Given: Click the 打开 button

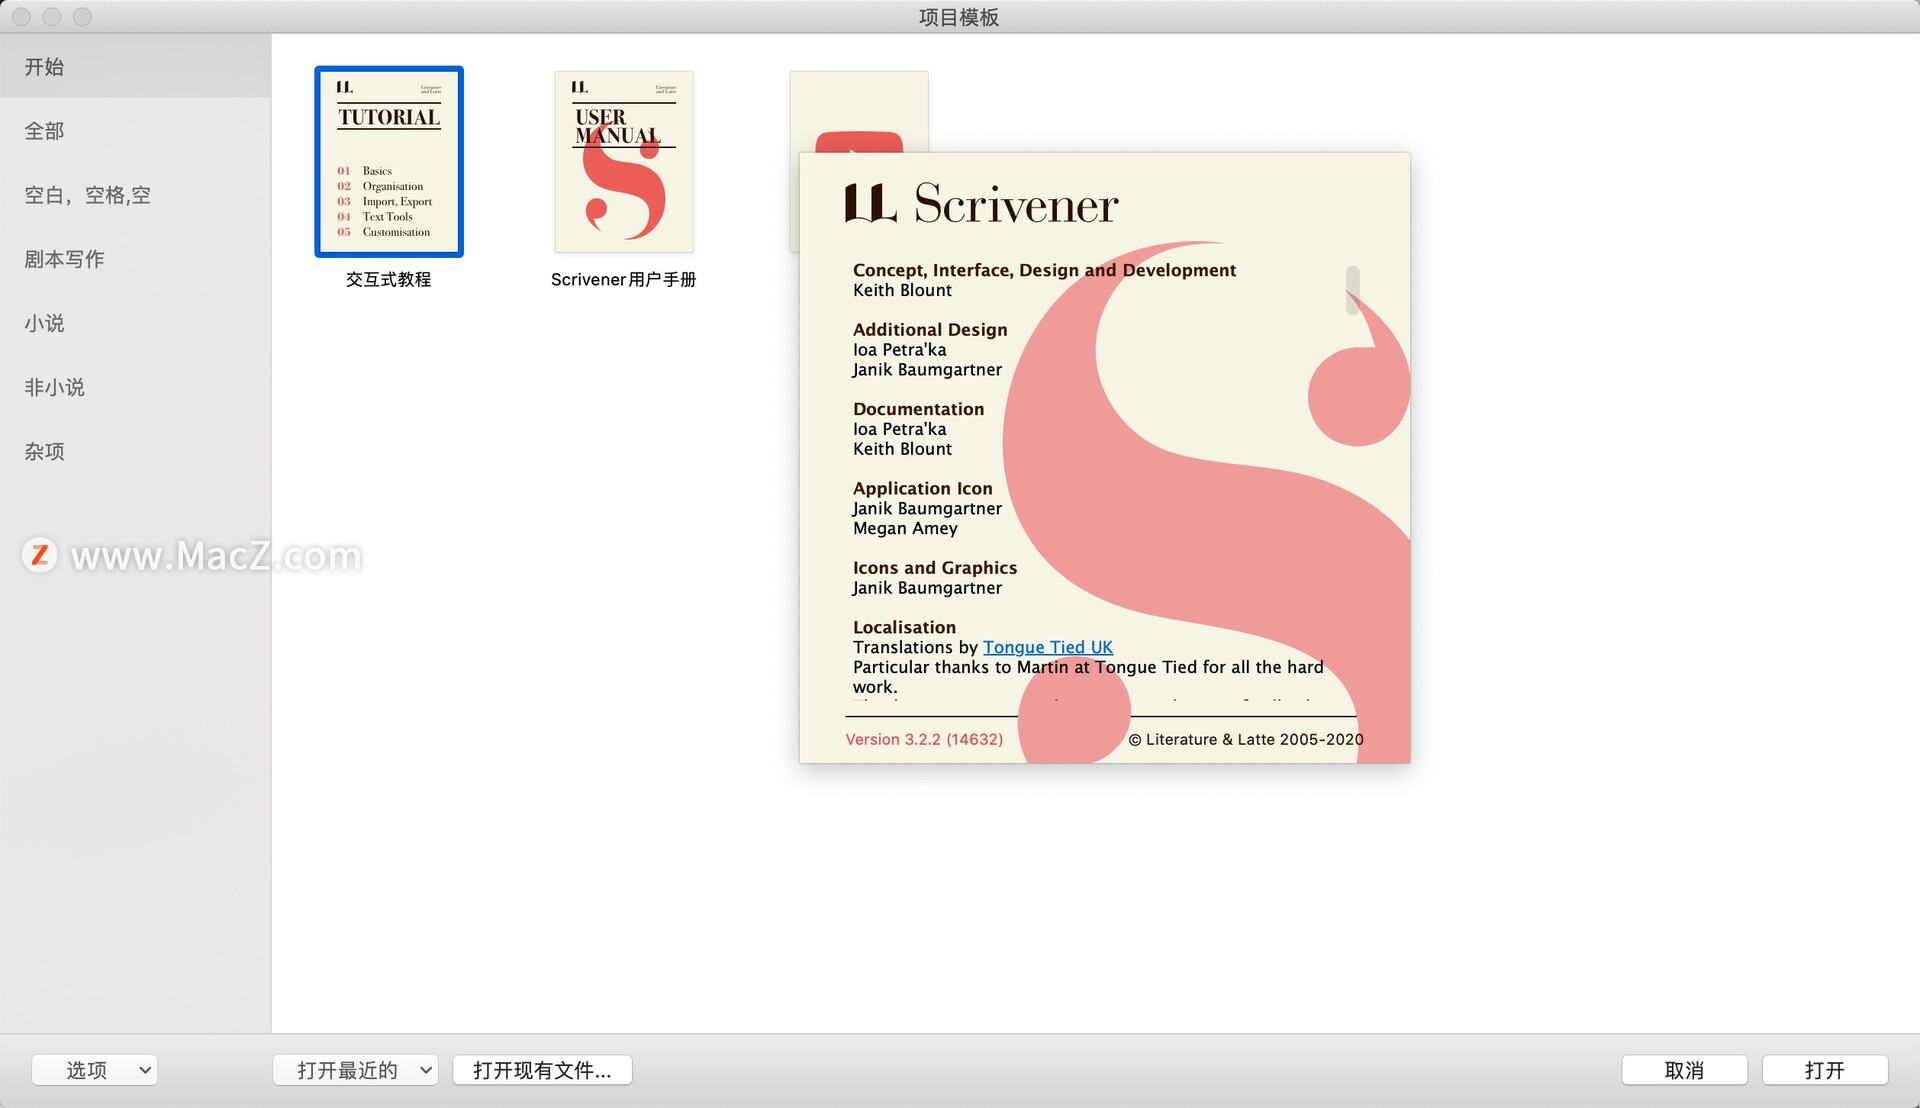Looking at the screenshot, I should [1825, 1070].
